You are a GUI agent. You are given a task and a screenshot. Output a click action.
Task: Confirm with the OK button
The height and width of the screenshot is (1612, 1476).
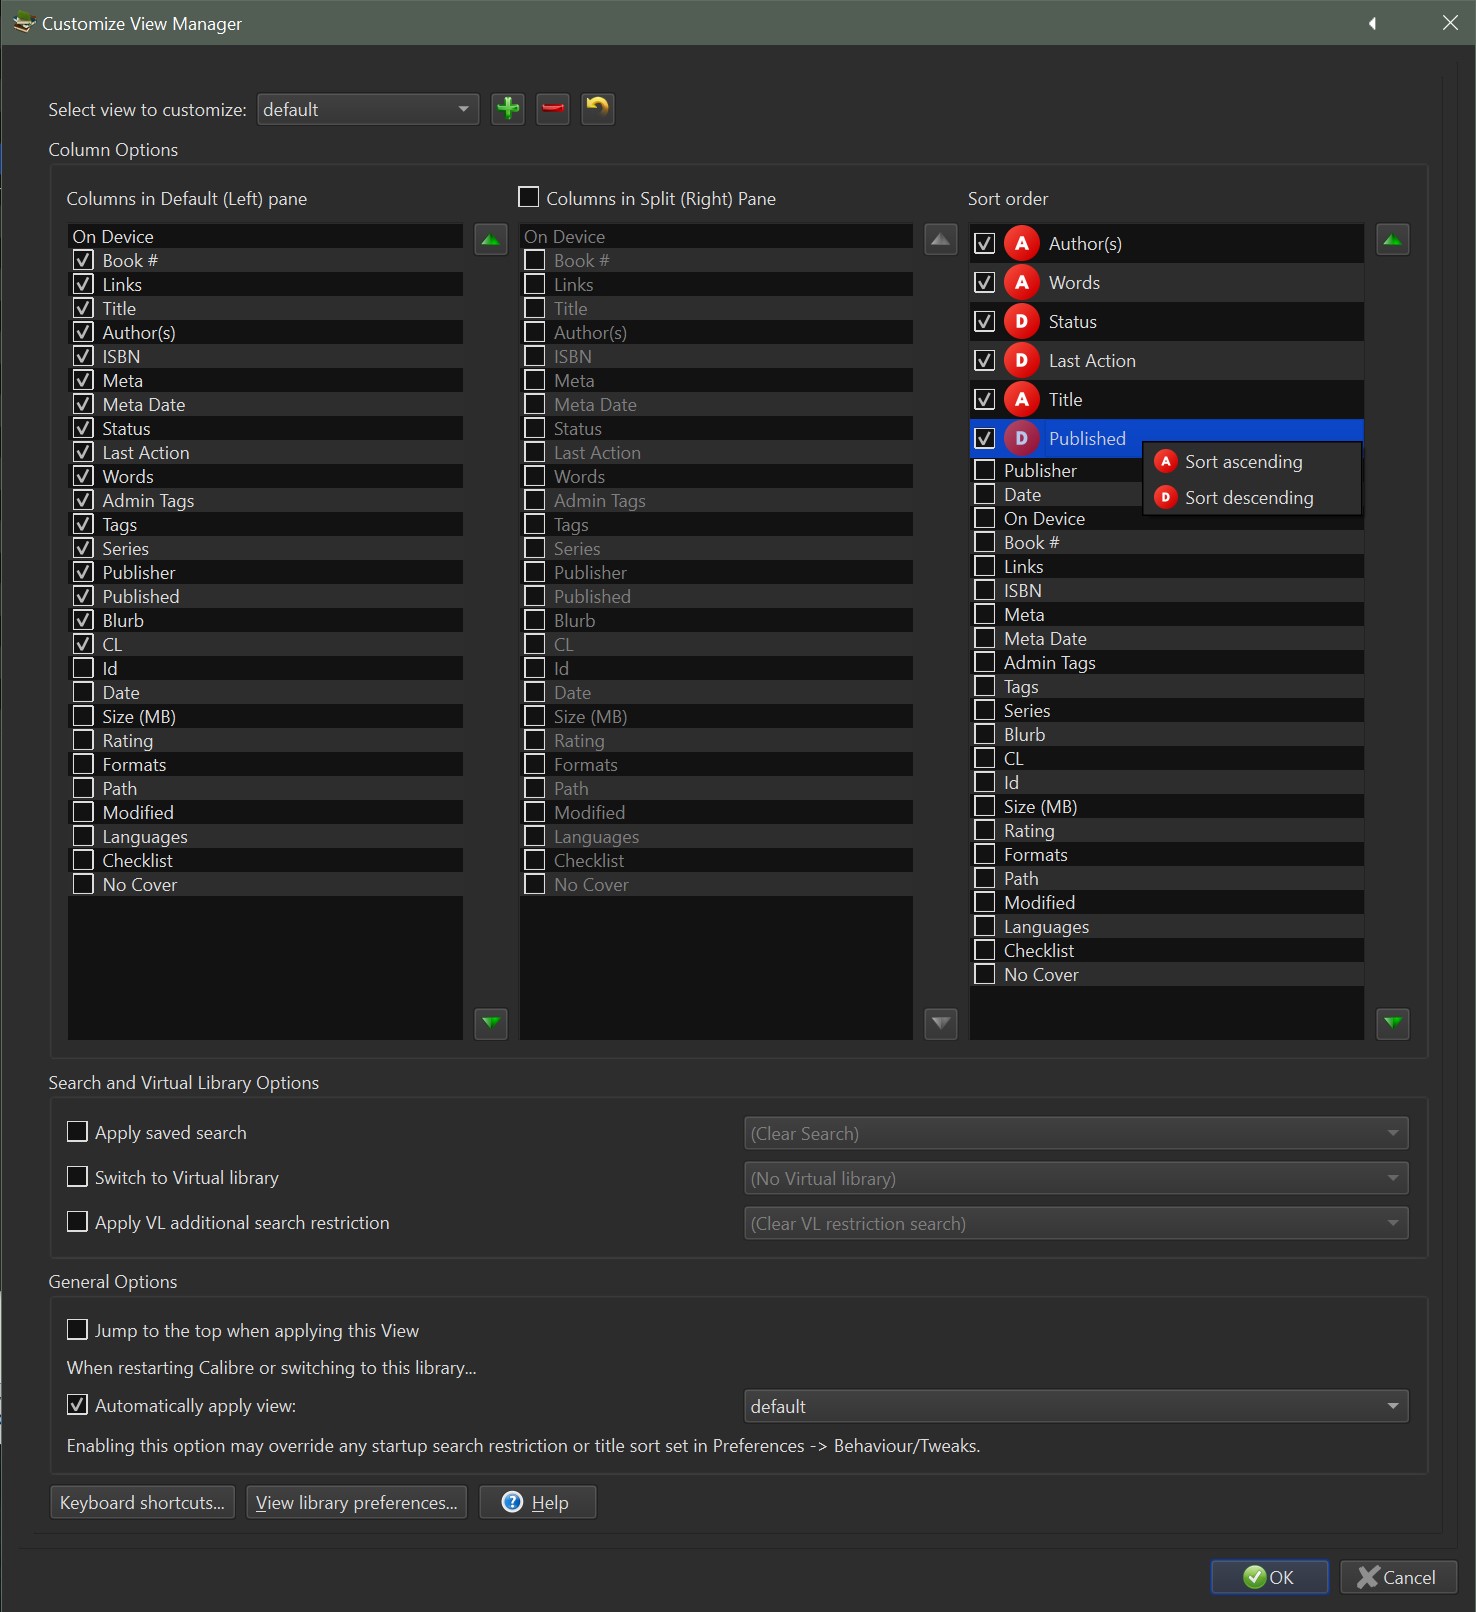tap(1270, 1577)
